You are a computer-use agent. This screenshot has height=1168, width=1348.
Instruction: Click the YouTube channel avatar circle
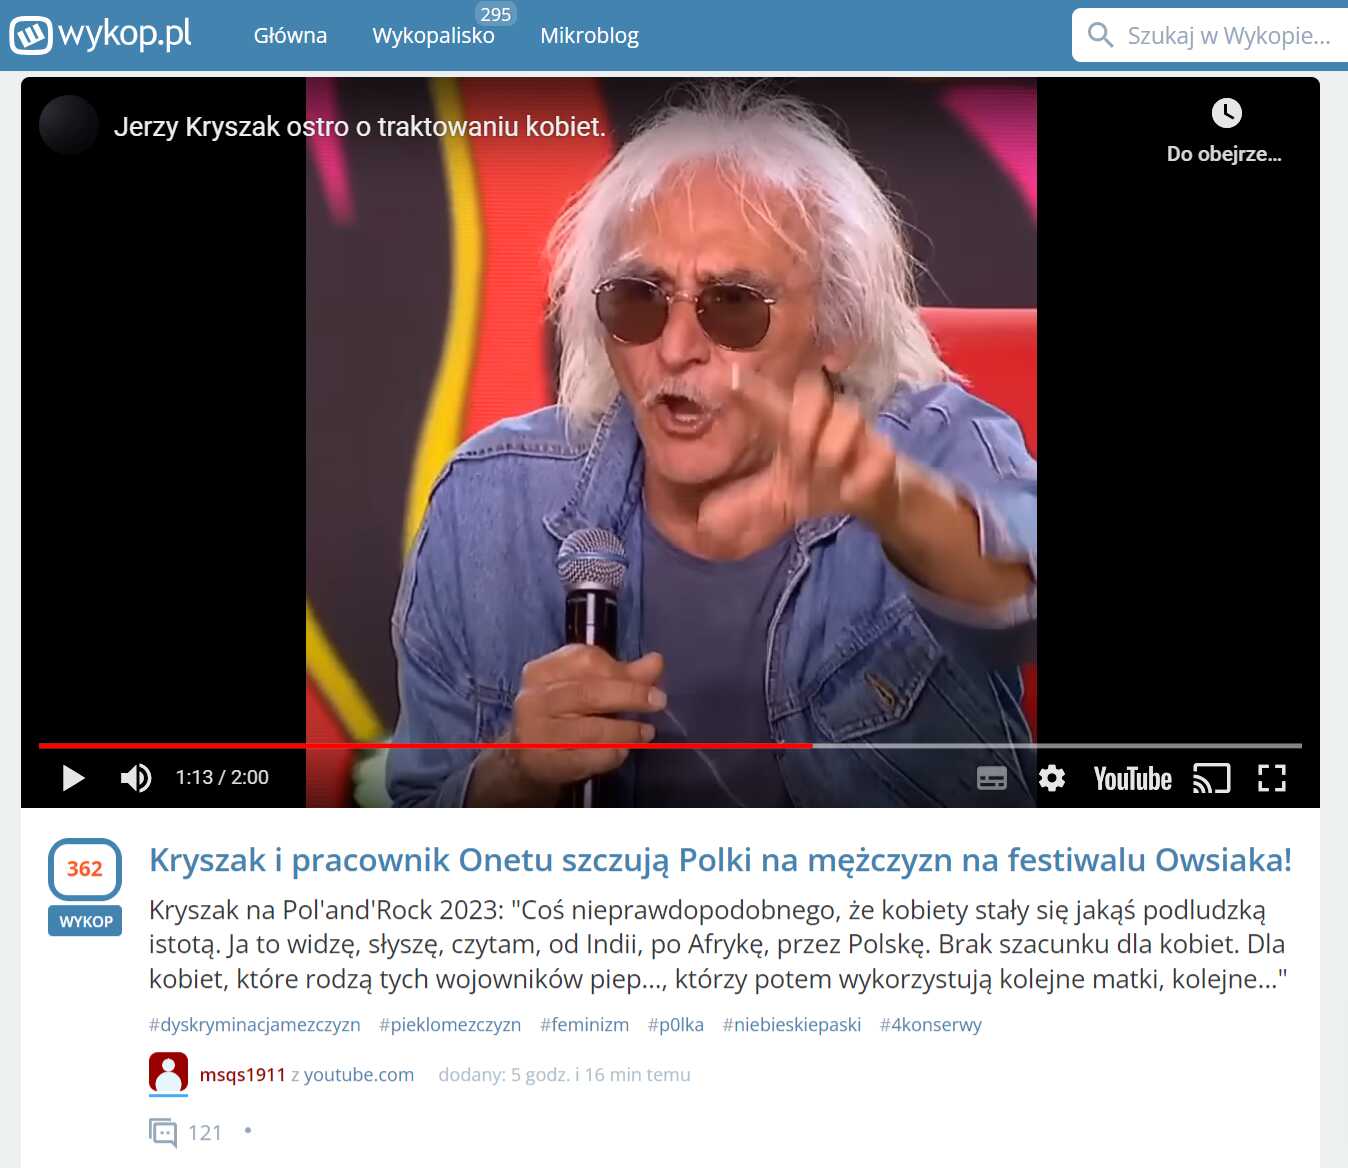[x=69, y=125]
